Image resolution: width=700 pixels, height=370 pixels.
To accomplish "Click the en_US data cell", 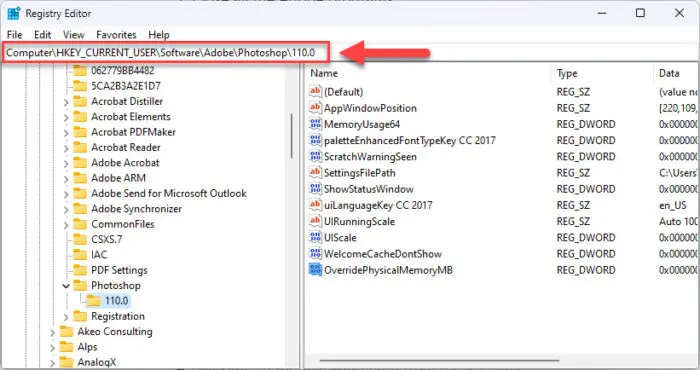I will [672, 205].
